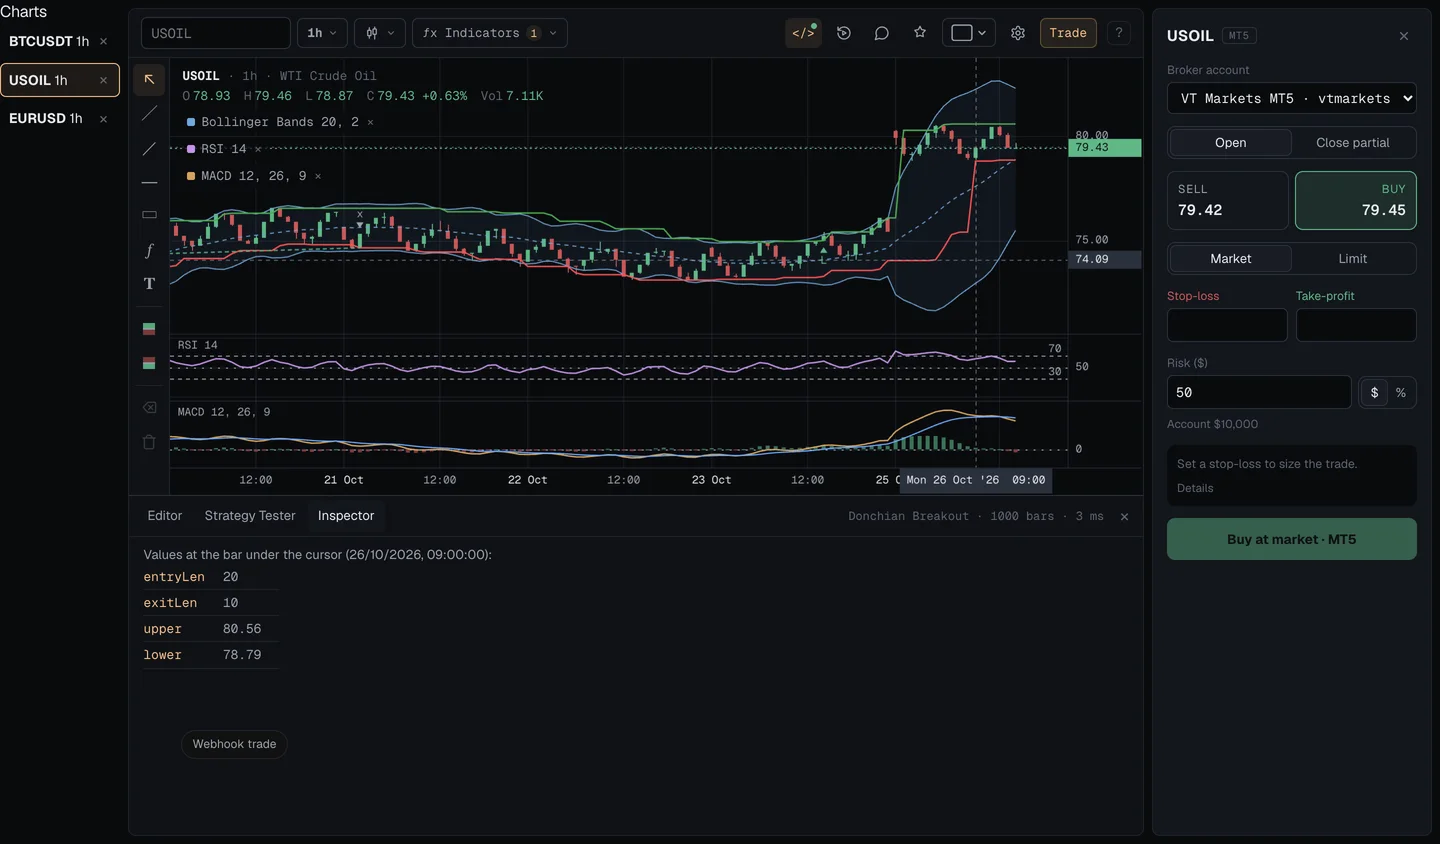Click the trash icon to delete drawings
Screen dimensions: 1440x844
[x=149, y=442]
